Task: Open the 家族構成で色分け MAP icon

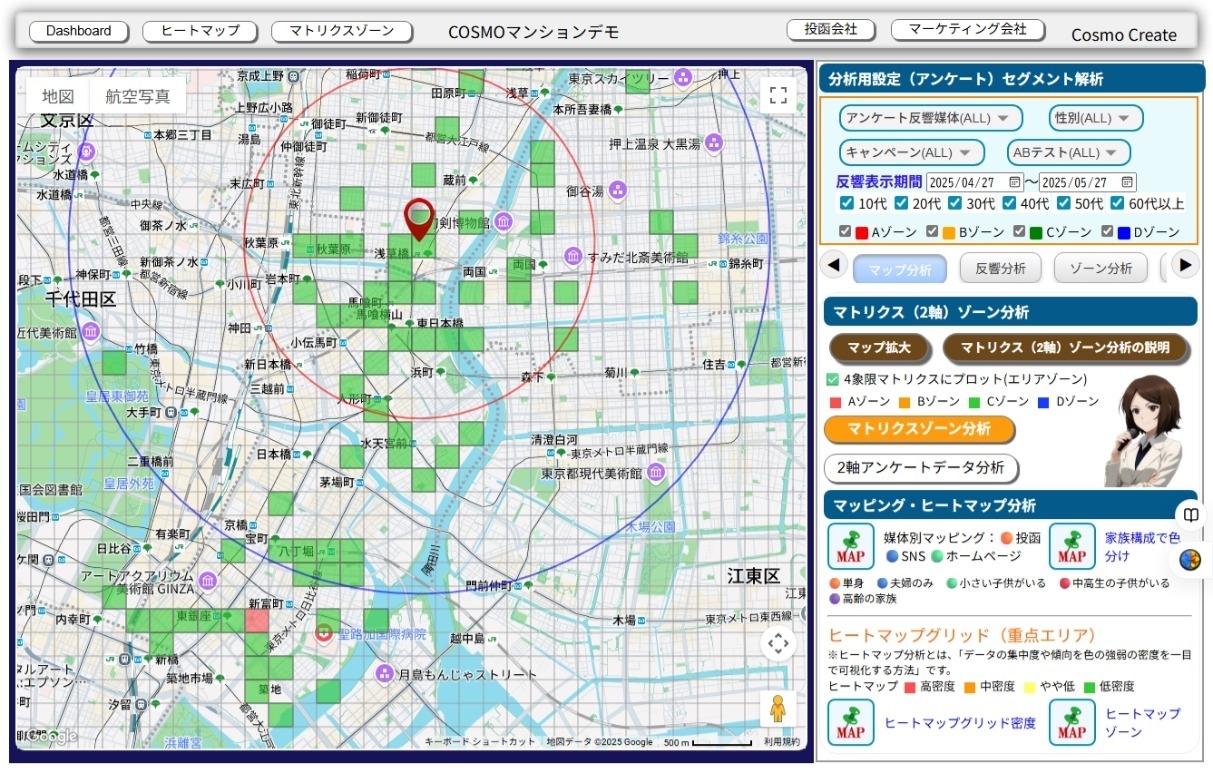Action: point(1072,546)
